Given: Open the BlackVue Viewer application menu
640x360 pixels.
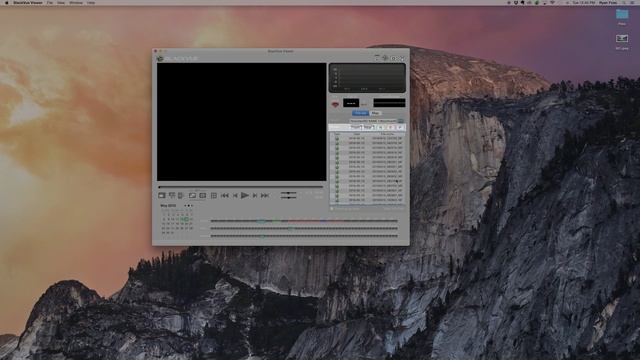Looking at the screenshot, I should 28,2.
